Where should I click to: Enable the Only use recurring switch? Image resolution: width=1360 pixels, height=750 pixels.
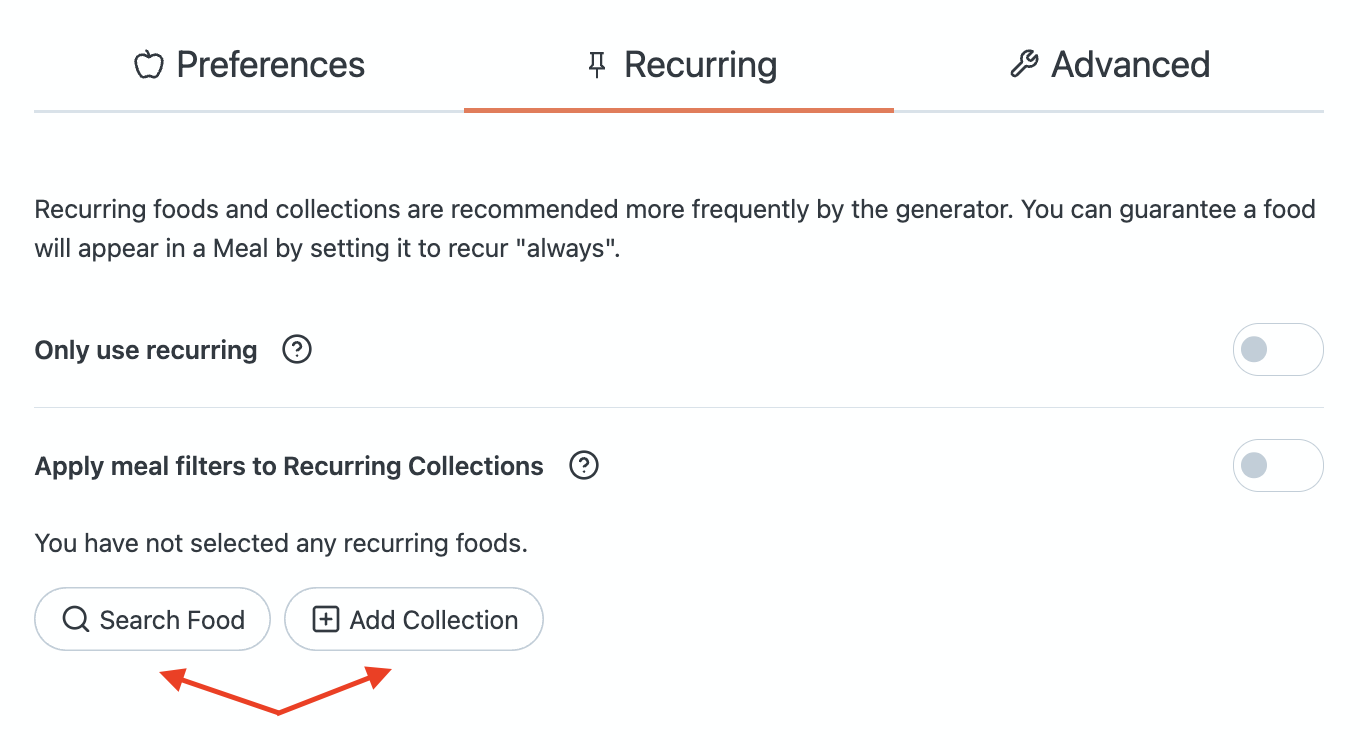[1277, 350]
